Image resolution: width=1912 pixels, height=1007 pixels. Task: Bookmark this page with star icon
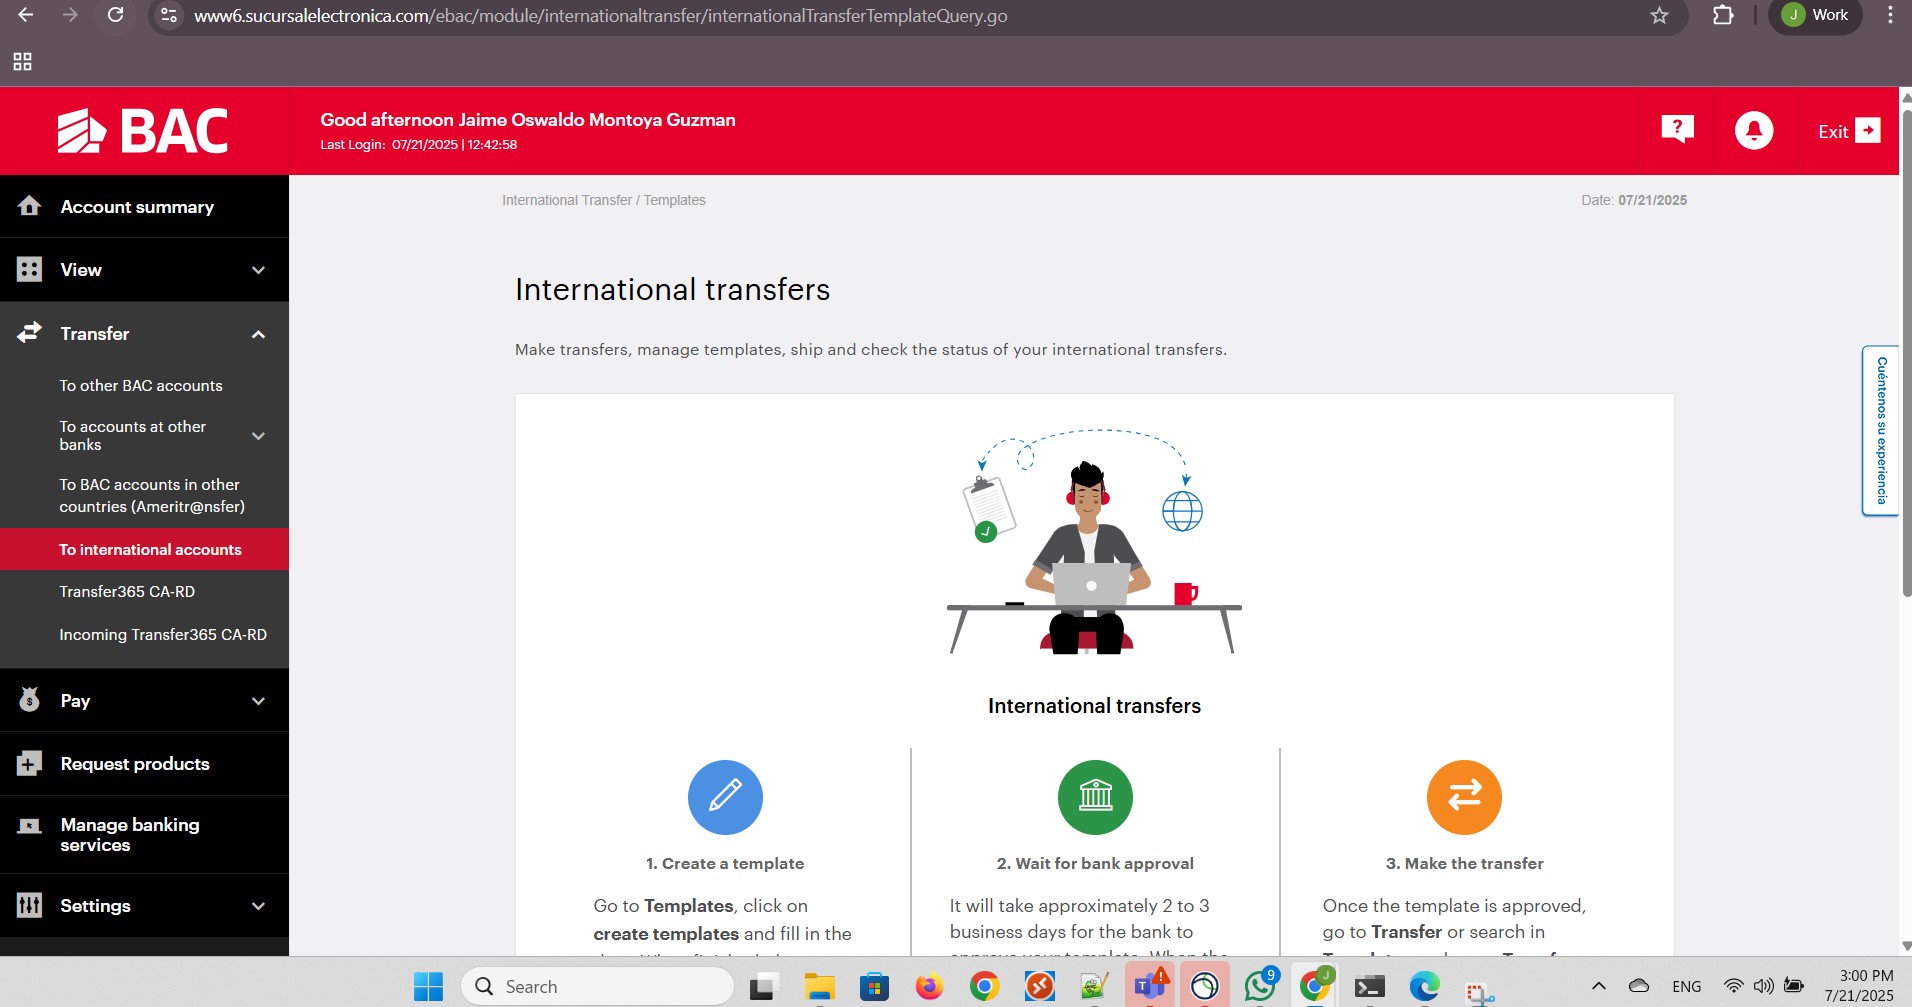pos(1660,15)
